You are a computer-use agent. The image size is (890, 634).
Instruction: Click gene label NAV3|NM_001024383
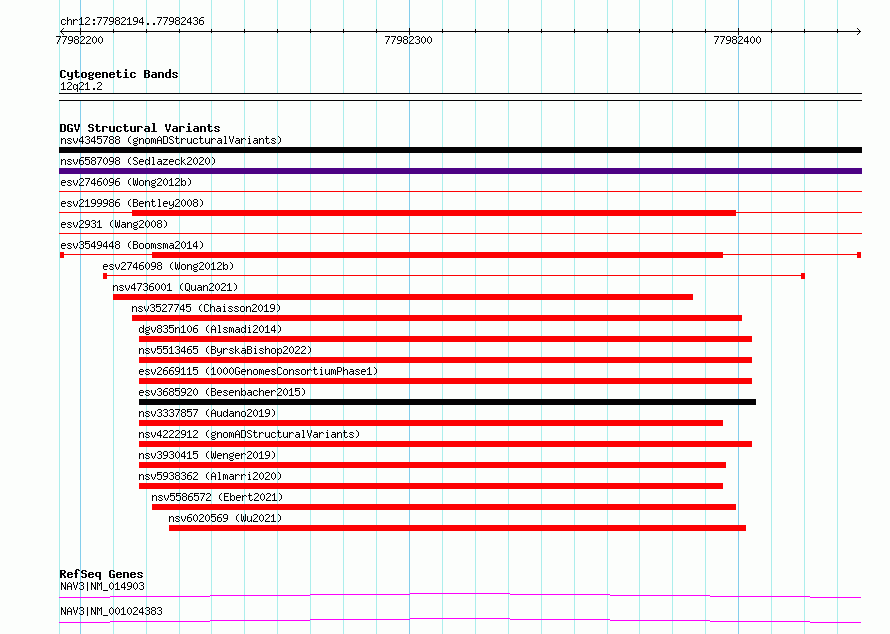pyautogui.click(x=111, y=611)
